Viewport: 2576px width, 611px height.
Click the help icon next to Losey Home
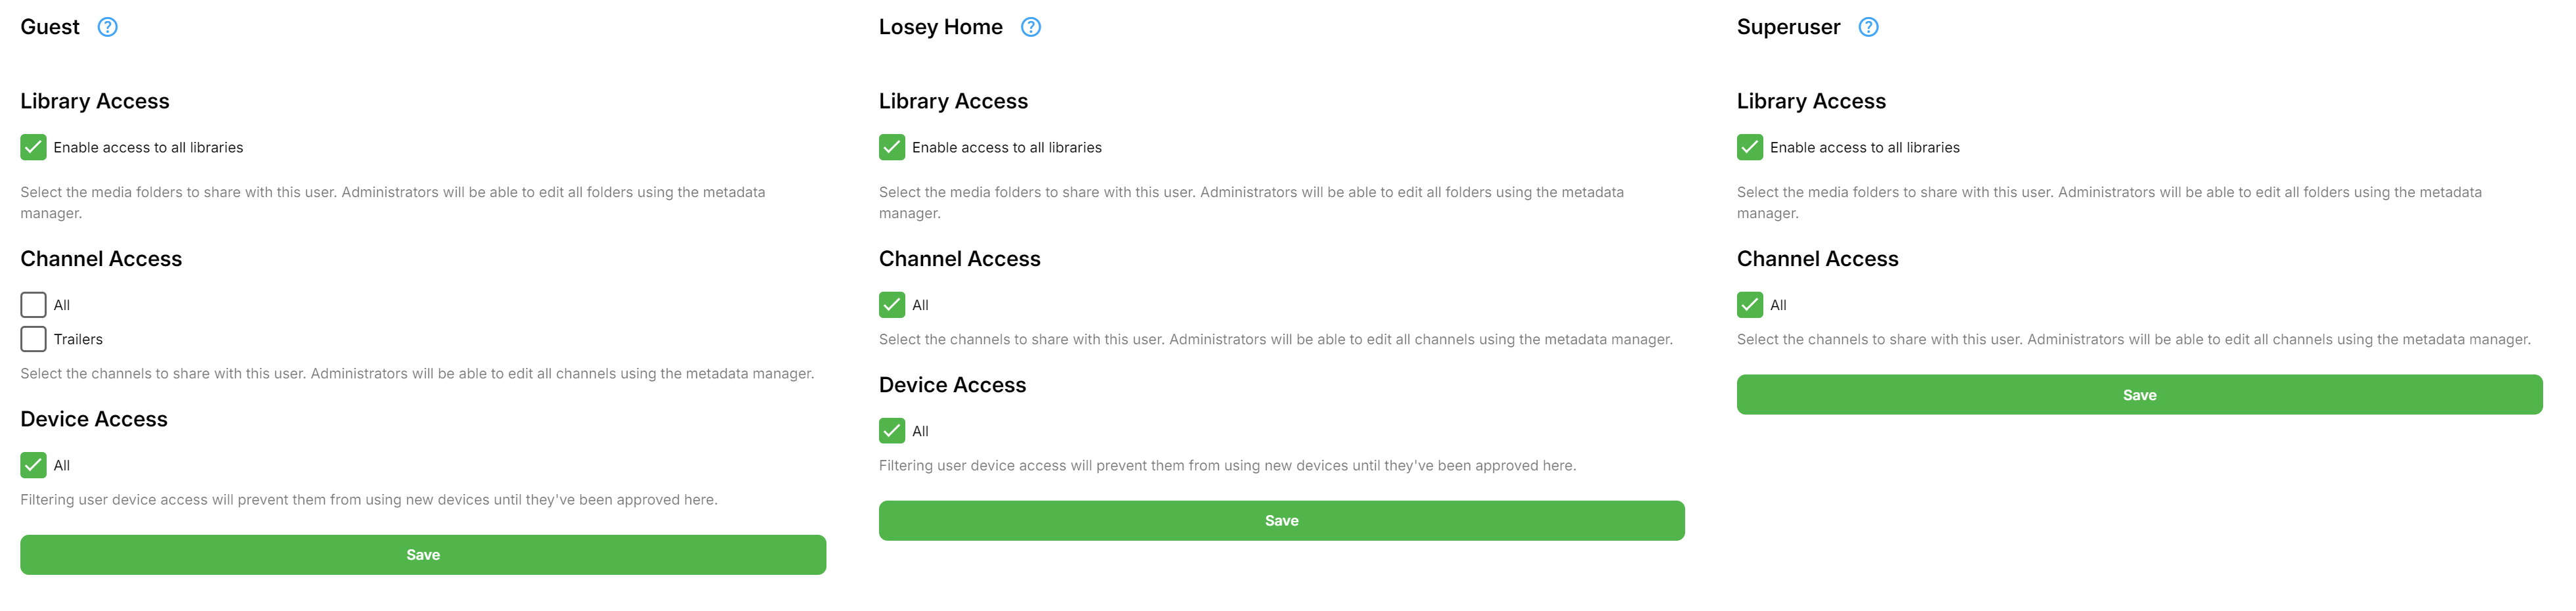tap(1030, 27)
